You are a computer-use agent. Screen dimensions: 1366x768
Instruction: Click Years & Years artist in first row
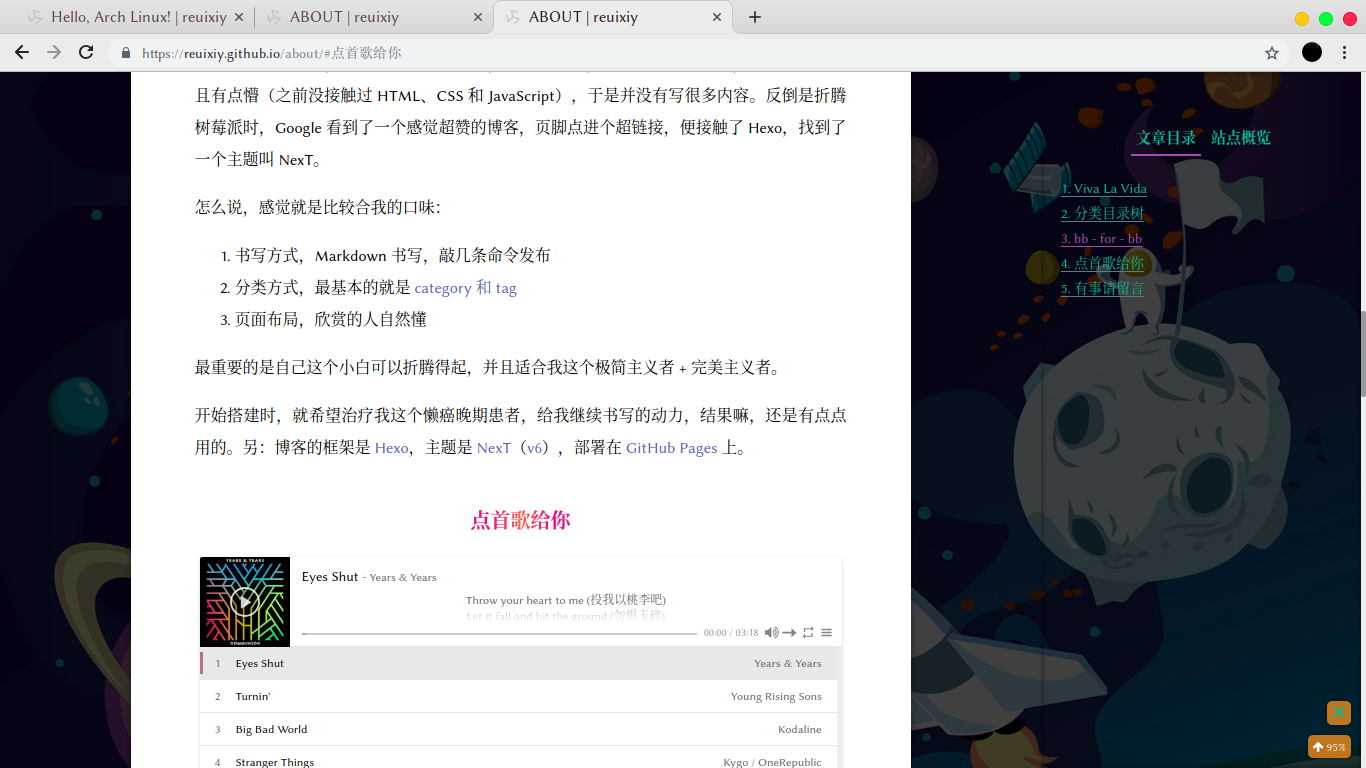[x=788, y=664]
